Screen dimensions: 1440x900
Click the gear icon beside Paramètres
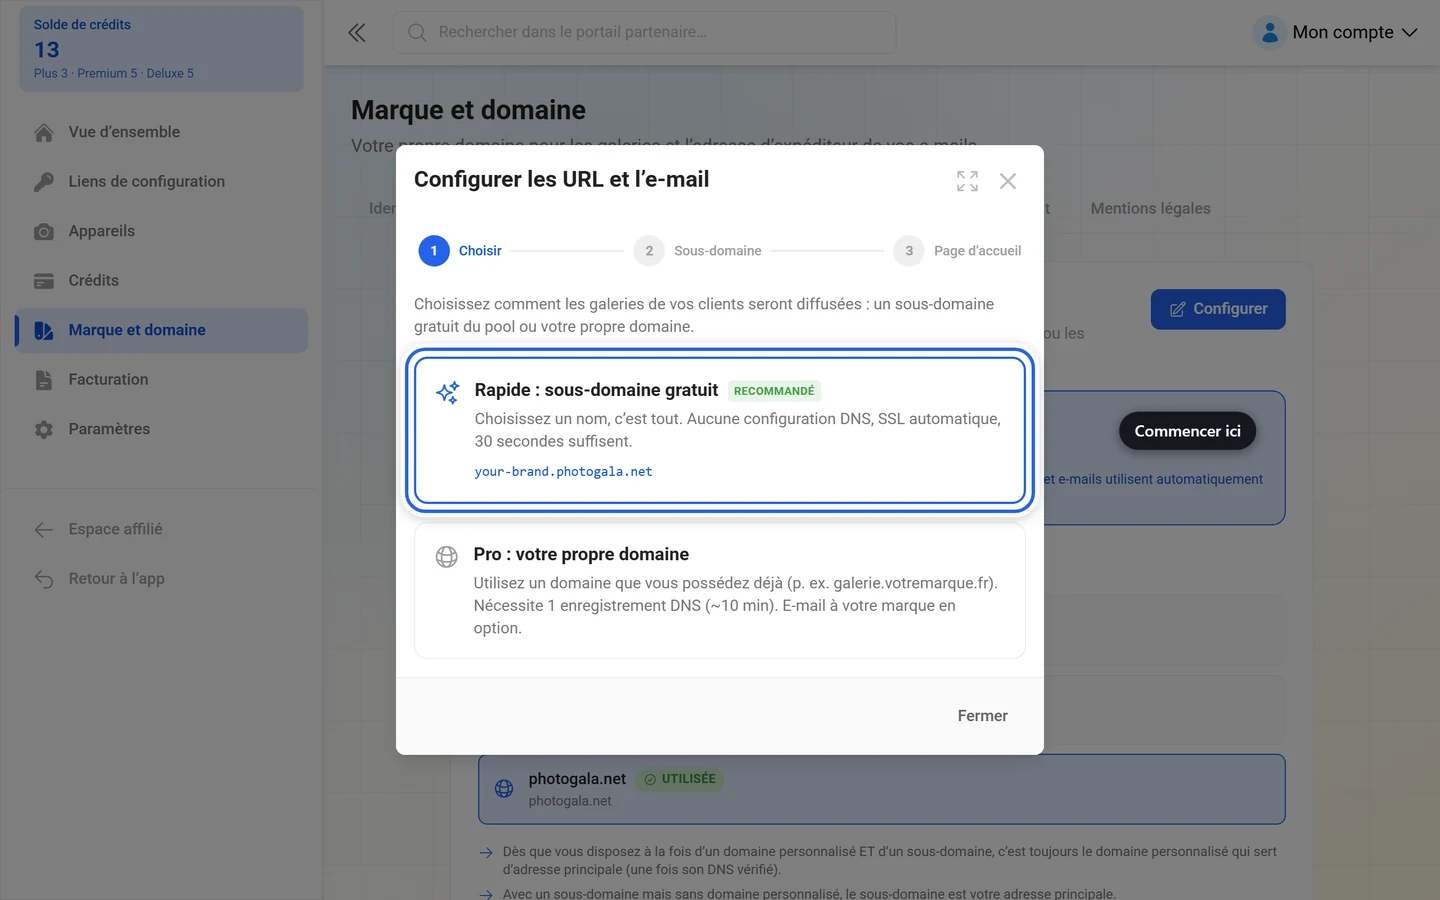point(44,430)
